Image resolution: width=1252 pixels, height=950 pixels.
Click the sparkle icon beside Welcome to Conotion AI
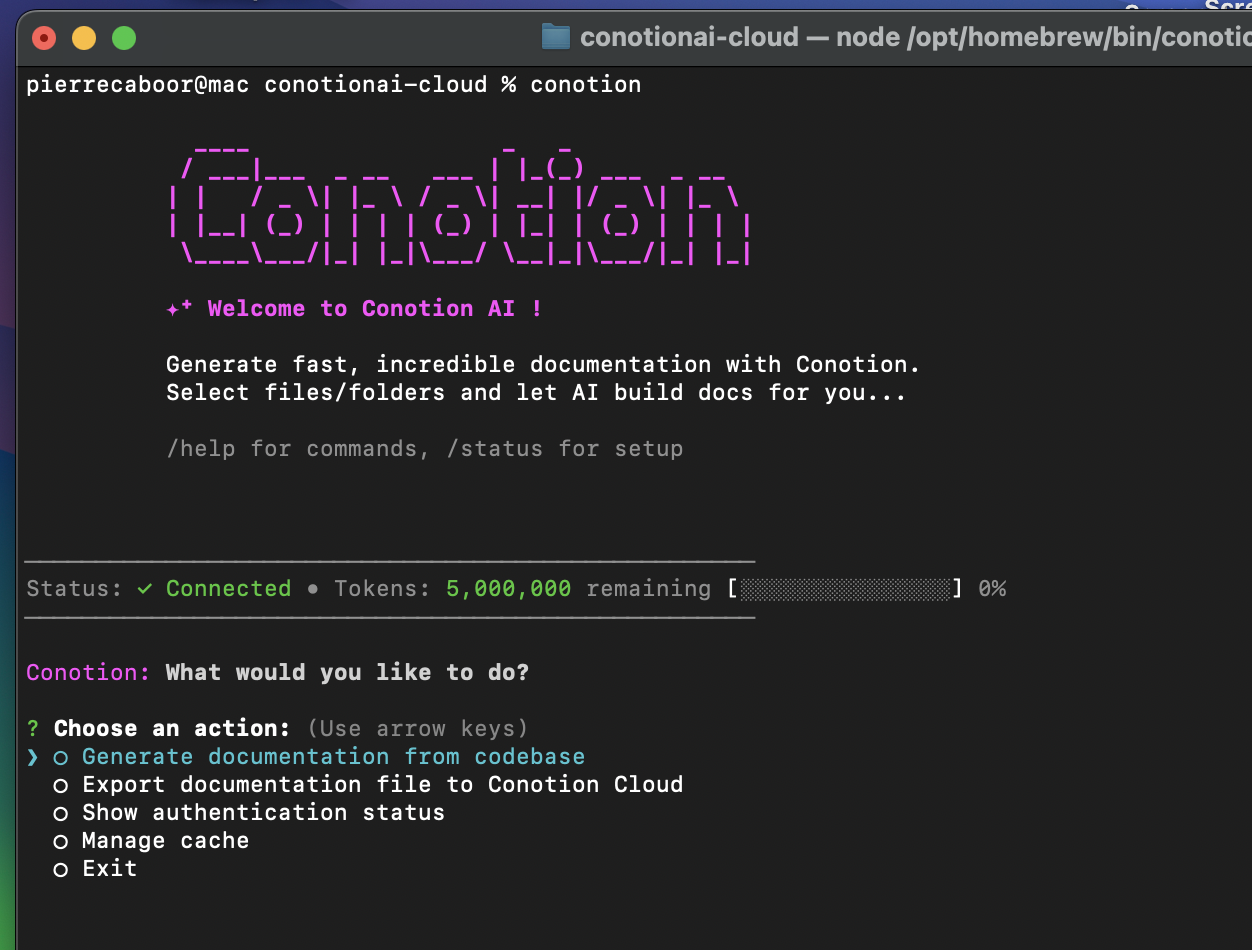(x=179, y=309)
